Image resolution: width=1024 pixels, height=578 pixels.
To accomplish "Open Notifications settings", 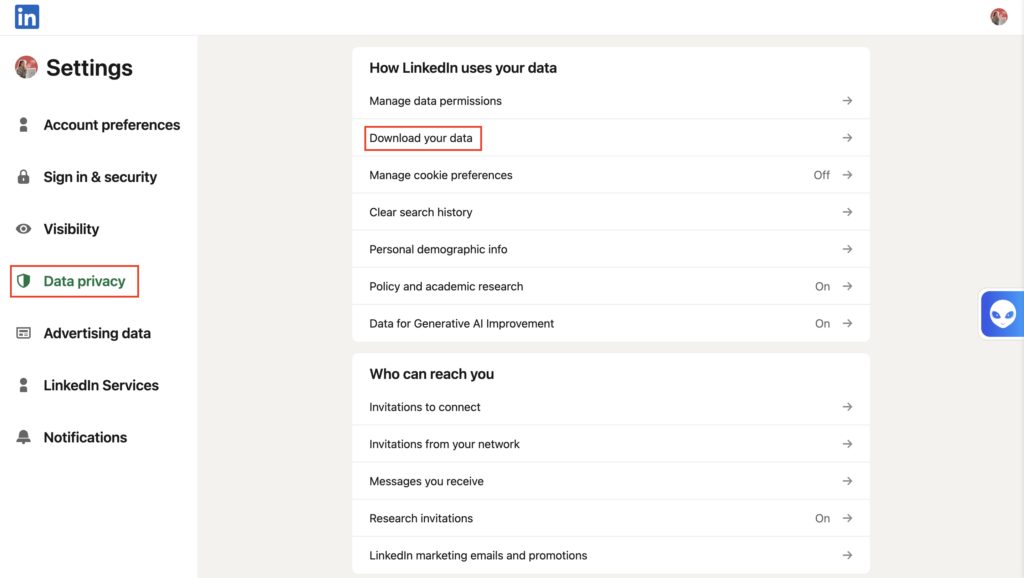I will pyautogui.click(x=85, y=438).
